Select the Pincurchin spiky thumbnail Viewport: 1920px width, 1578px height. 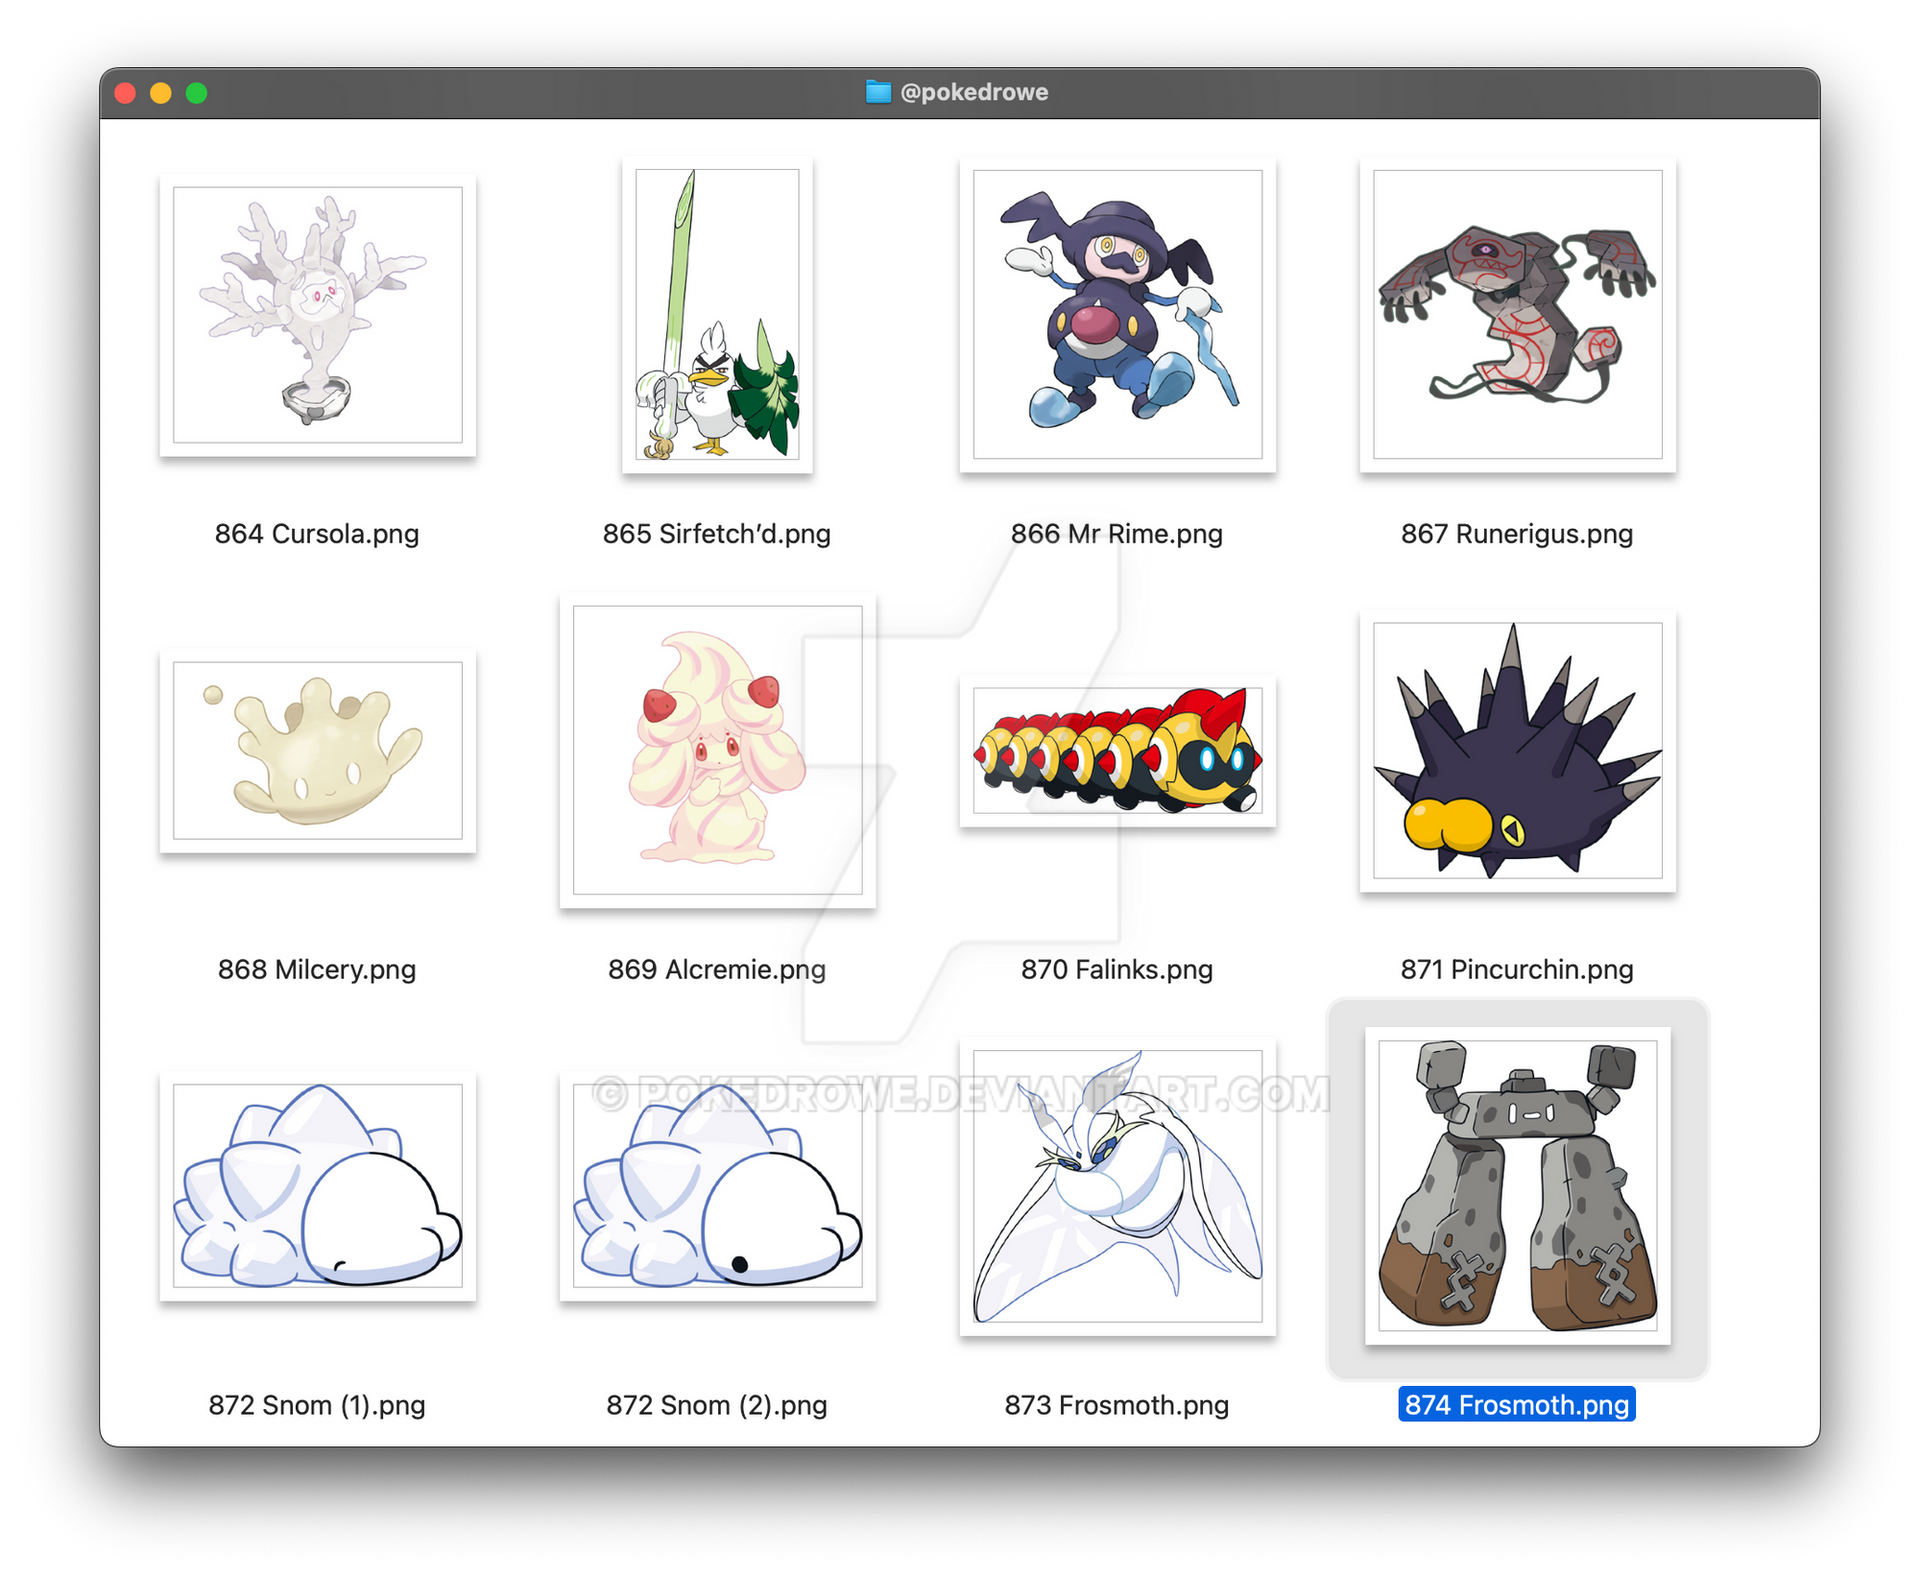point(1517,750)
